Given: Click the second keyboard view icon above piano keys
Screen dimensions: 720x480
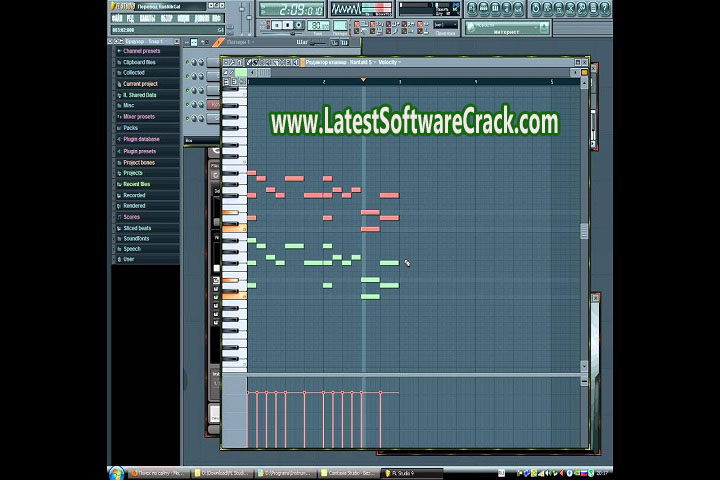Looking at the screenshot, I should (x=234, y=82).
